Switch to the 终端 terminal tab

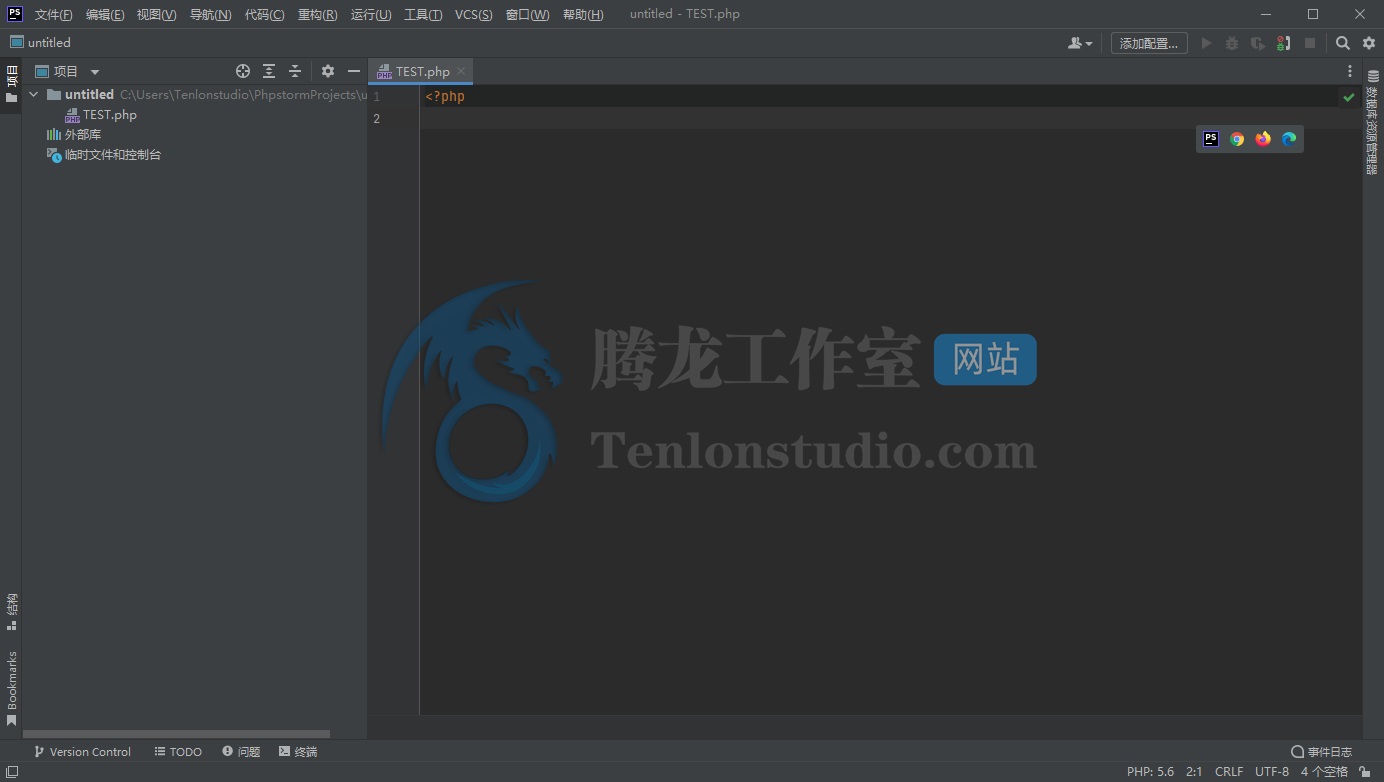tap(298, 751)
